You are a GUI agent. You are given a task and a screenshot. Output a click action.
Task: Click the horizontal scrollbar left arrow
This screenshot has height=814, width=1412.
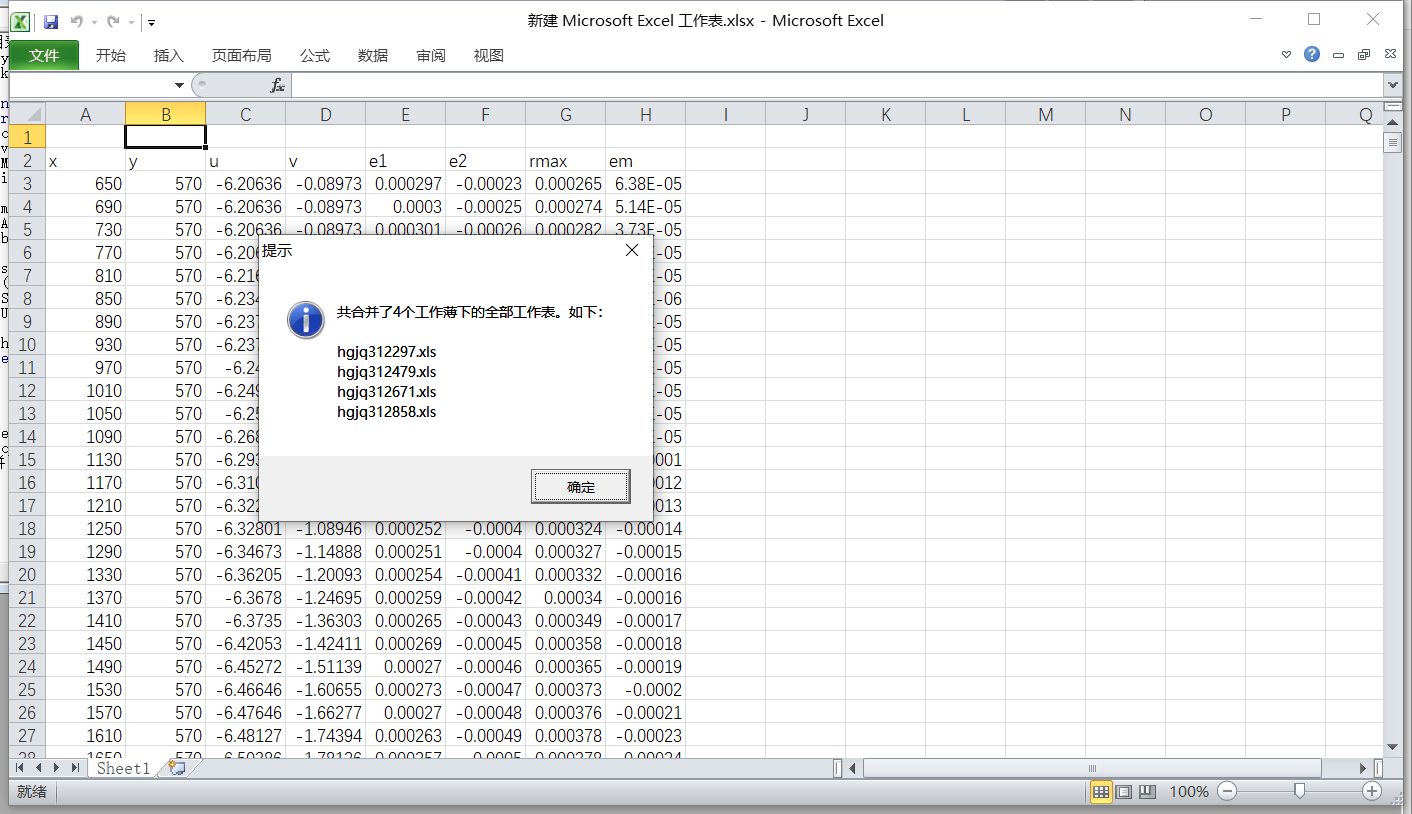854,768
